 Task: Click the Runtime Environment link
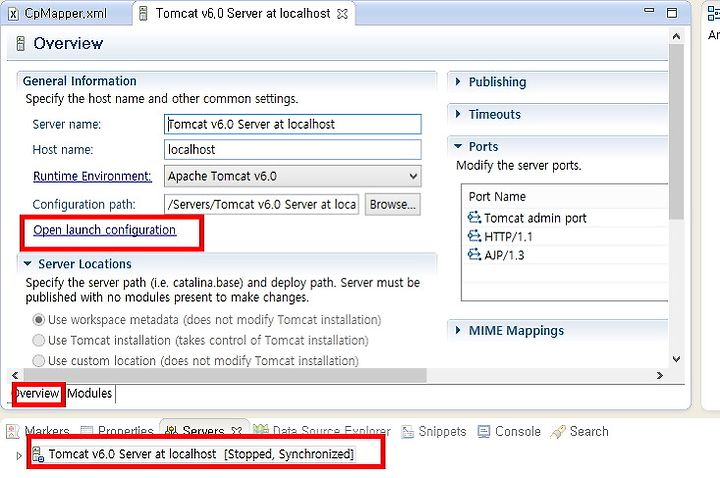92,176
